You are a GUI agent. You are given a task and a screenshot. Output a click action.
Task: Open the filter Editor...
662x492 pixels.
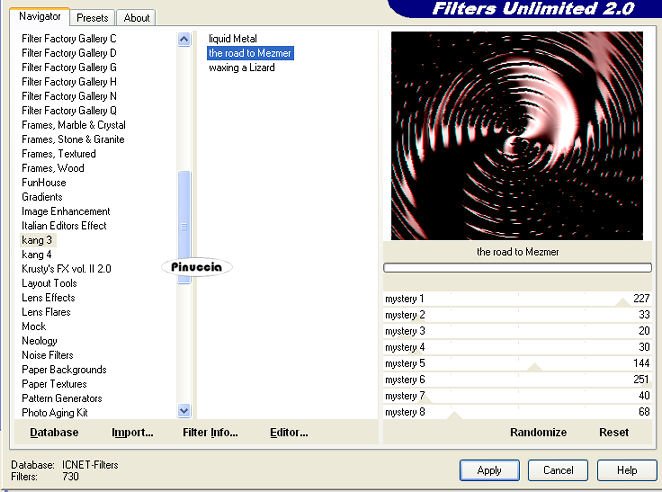click(x=289, y=432)
